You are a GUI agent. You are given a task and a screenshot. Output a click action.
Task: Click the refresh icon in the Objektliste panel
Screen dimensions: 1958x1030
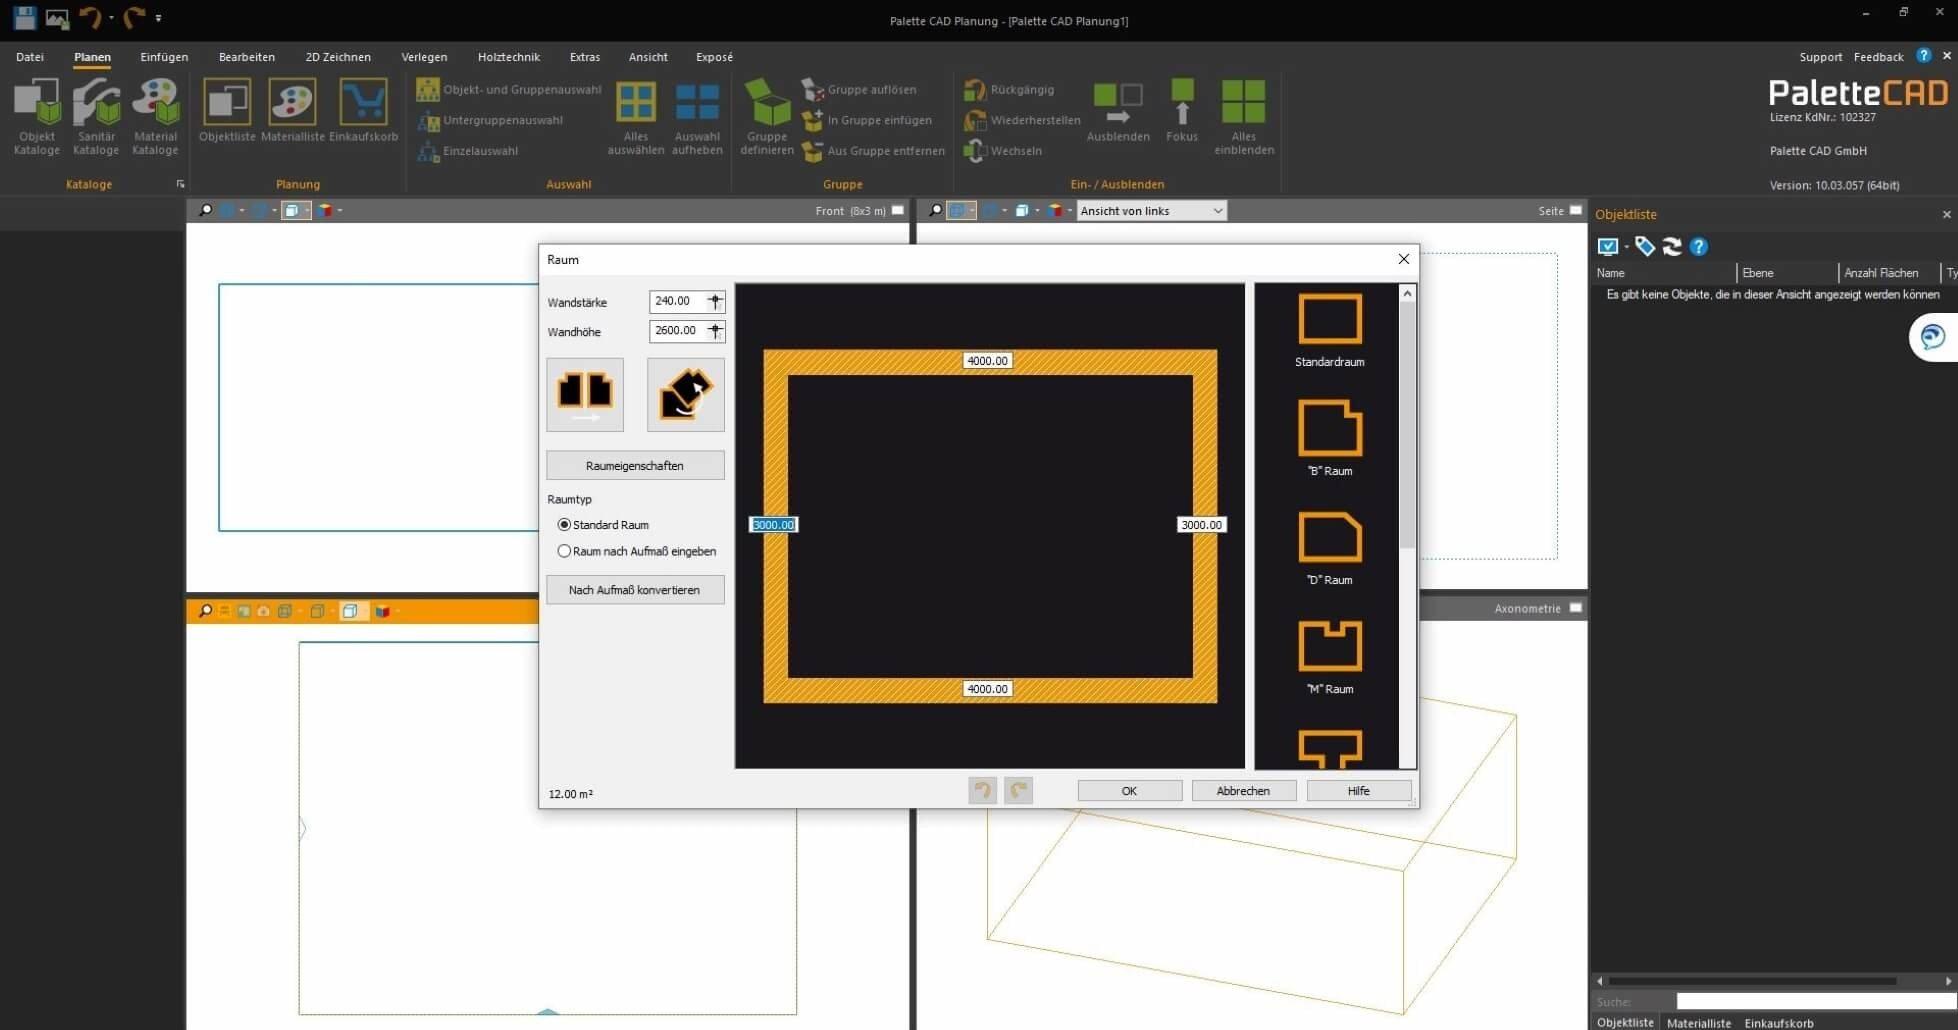click(x=1672, y=246)
